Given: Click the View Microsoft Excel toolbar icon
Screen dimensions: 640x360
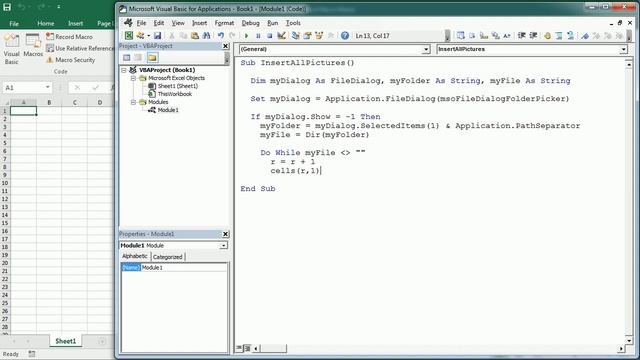Looking at the screenshot, I should pyautogui.click(x=129, y=36).
